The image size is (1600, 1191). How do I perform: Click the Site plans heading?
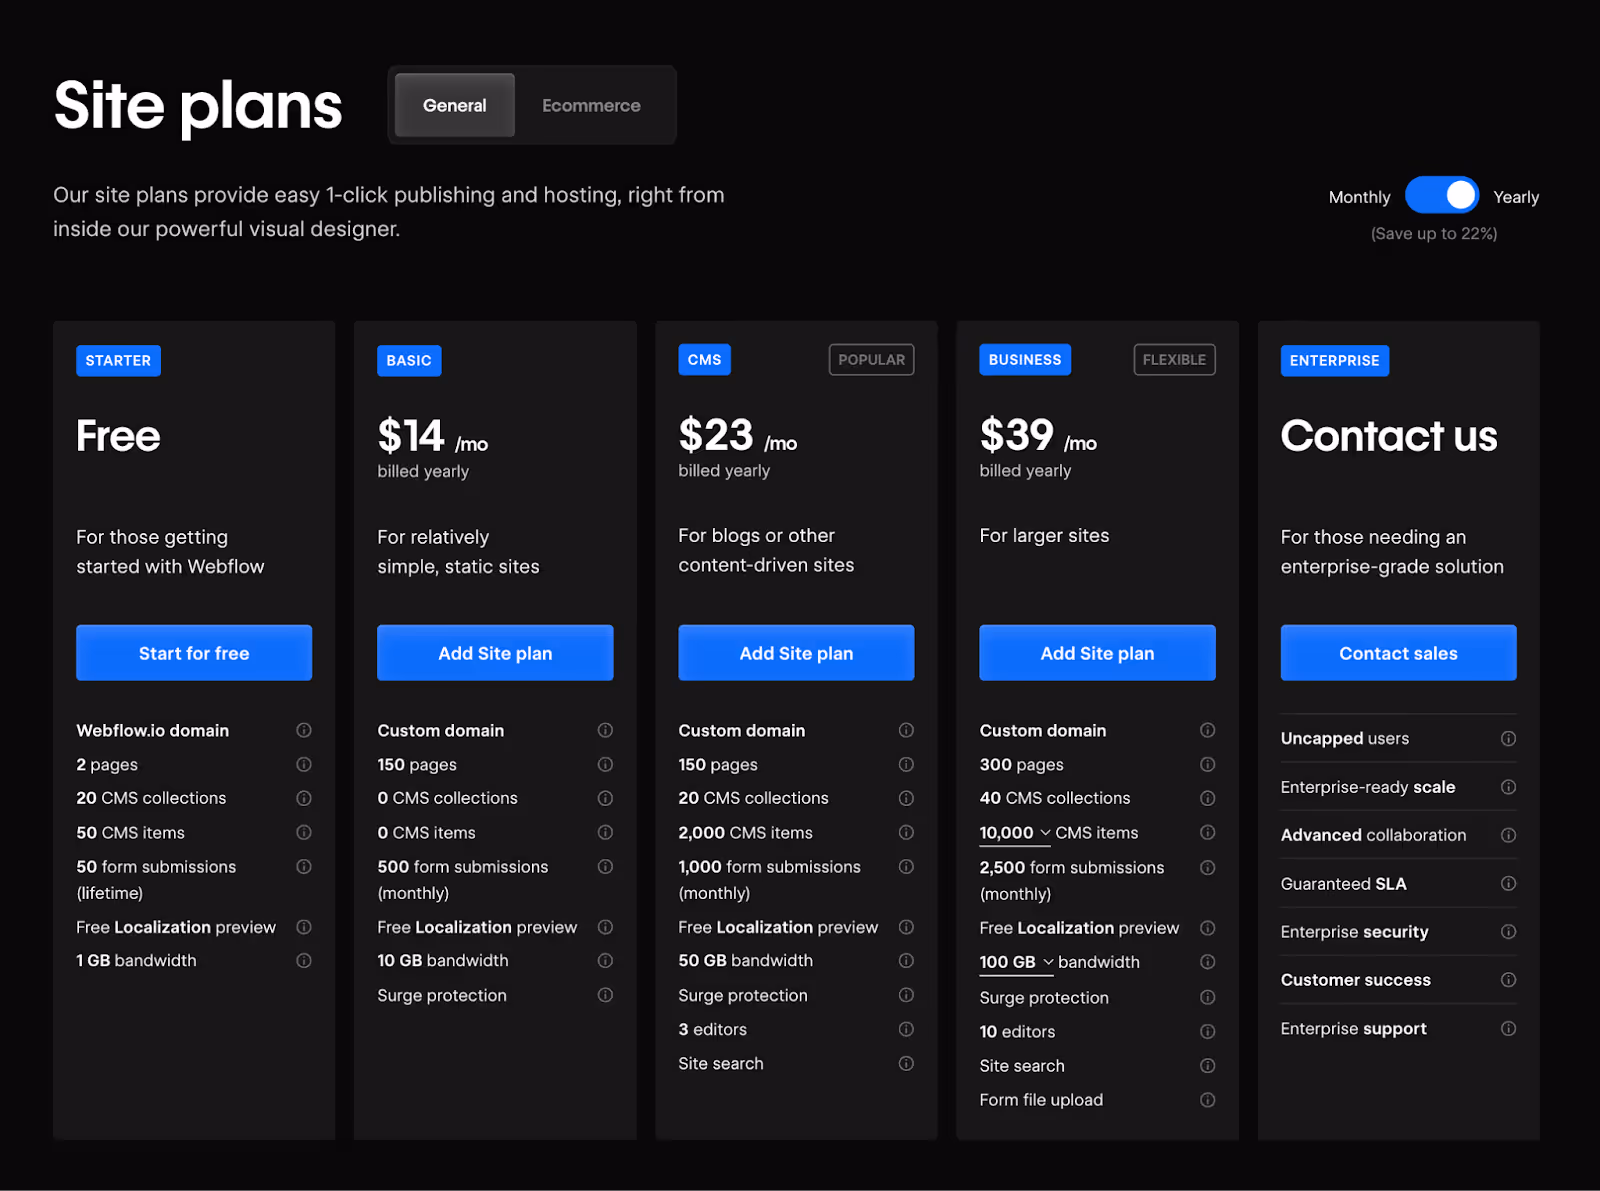coord(198,106)
